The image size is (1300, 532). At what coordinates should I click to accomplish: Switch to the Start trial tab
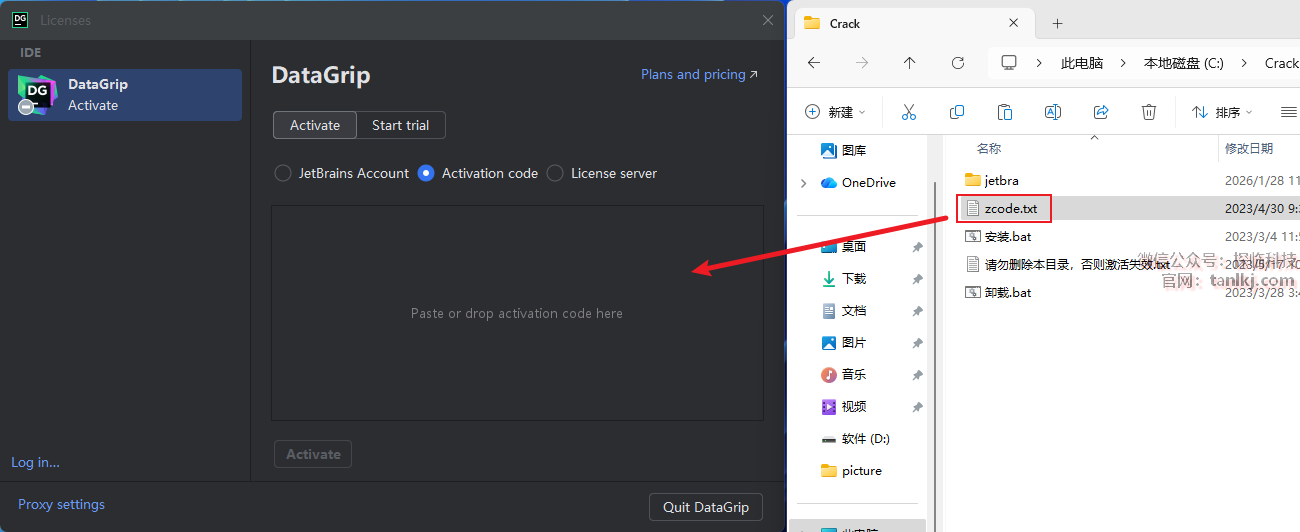click(x=400, y=125)
